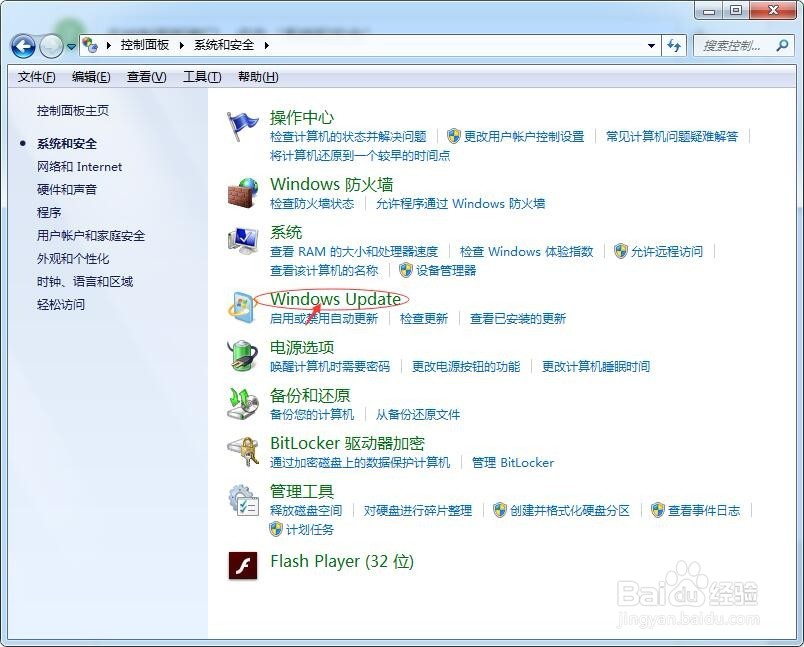Click the BitLocker drive keys icon
The height and width of the screenshot is (647, 804).
[x=243, y=451]
